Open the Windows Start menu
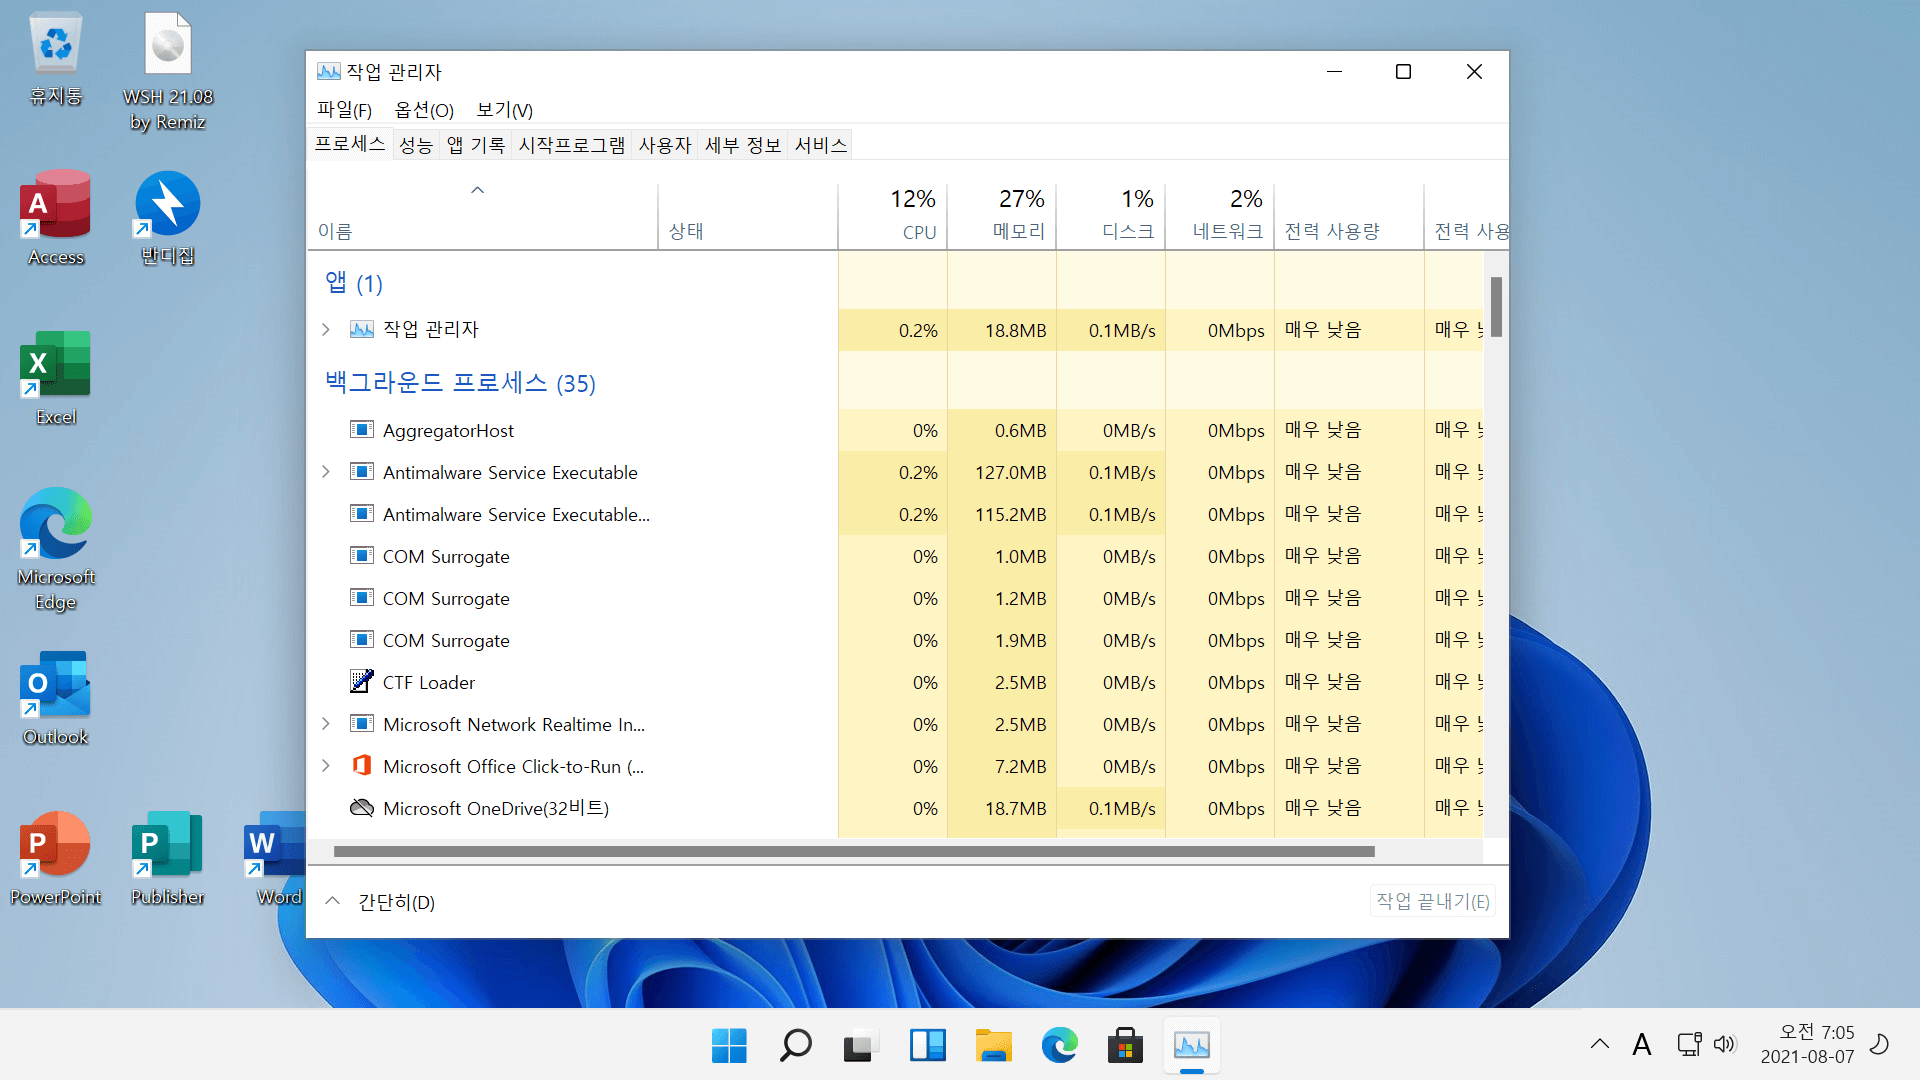The width and height of the screenshot is (1920, 1080). 729,1046
